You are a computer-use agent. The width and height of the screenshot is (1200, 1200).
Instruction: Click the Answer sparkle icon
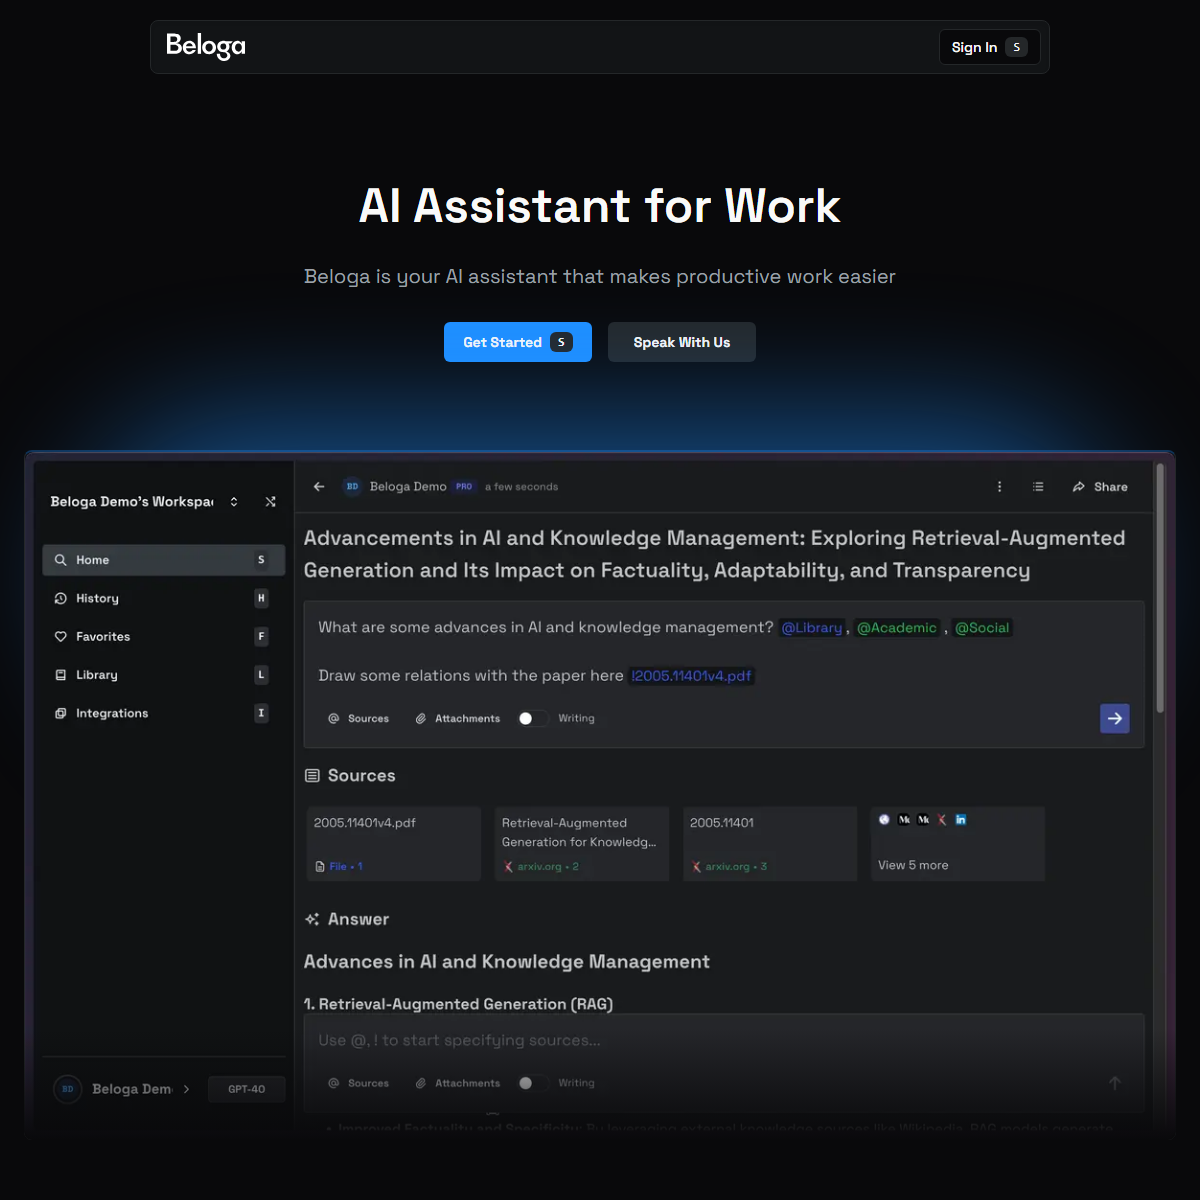coord(312,919)
